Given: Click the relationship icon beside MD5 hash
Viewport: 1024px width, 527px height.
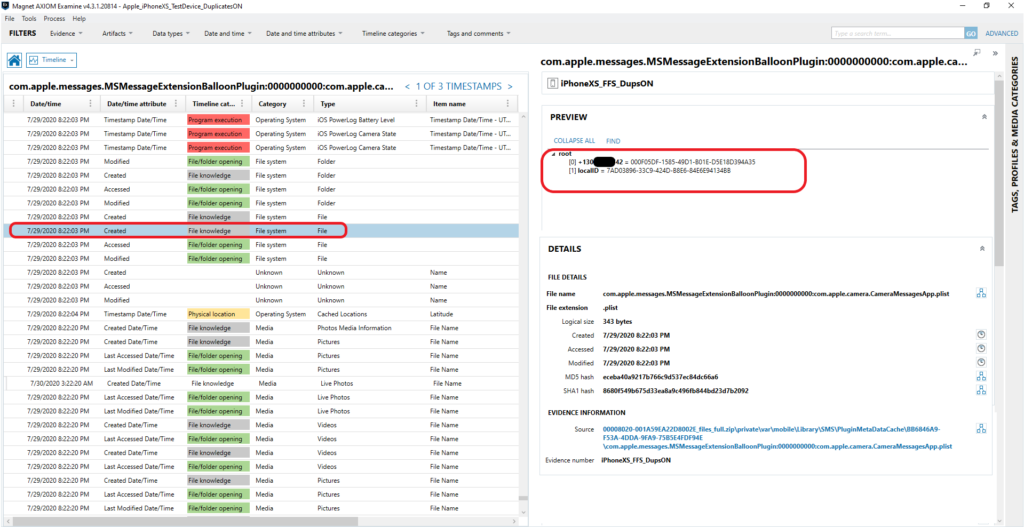Looking at the screenshot, I should pos(981,376).
